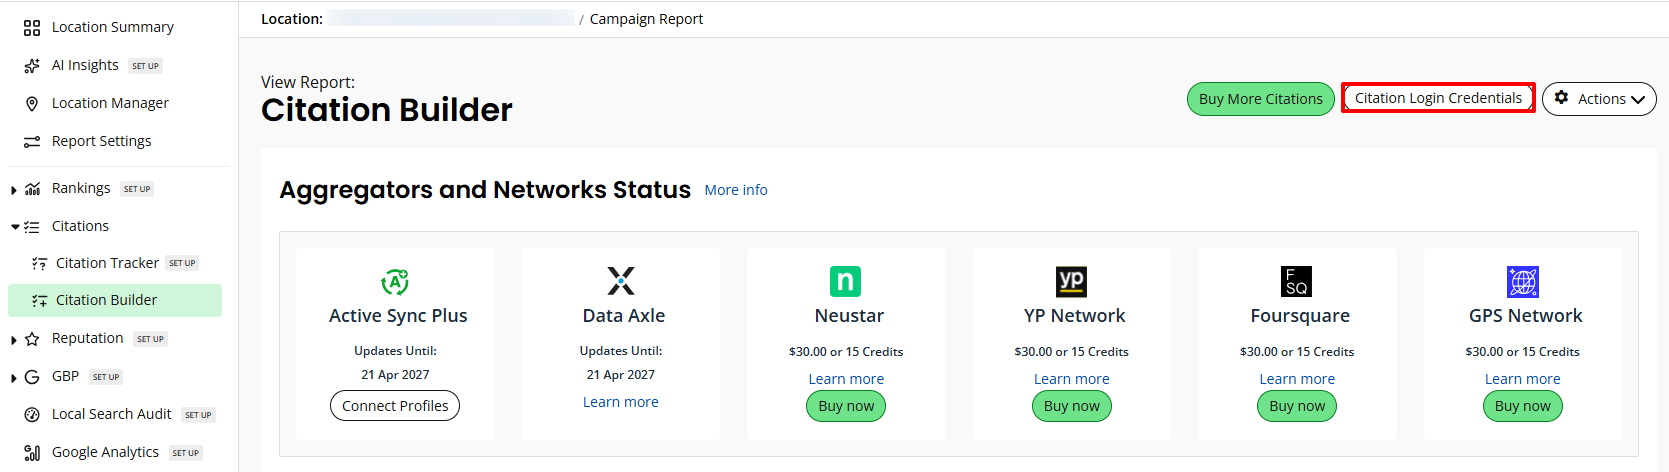
Task: Click the Foursquare FSQ logo
Action: point(1297,281)
